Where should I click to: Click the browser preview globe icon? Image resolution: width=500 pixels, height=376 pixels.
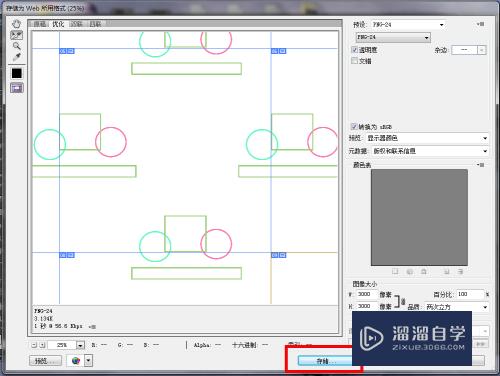pyautogui.click(x=76, y=361)
